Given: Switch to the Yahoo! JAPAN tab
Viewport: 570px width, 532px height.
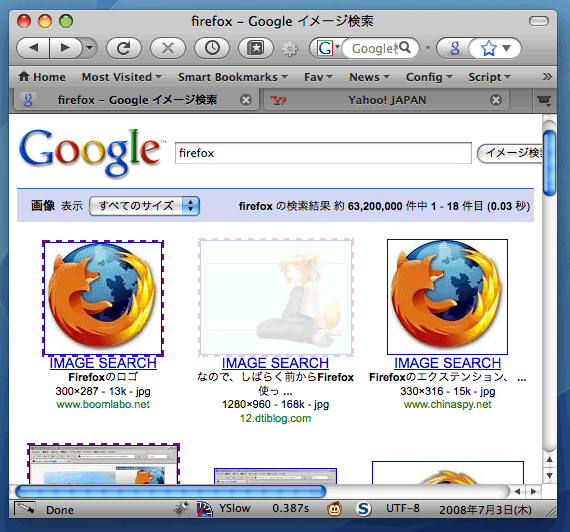Looking at the screenshot, I should coord(386,100).
